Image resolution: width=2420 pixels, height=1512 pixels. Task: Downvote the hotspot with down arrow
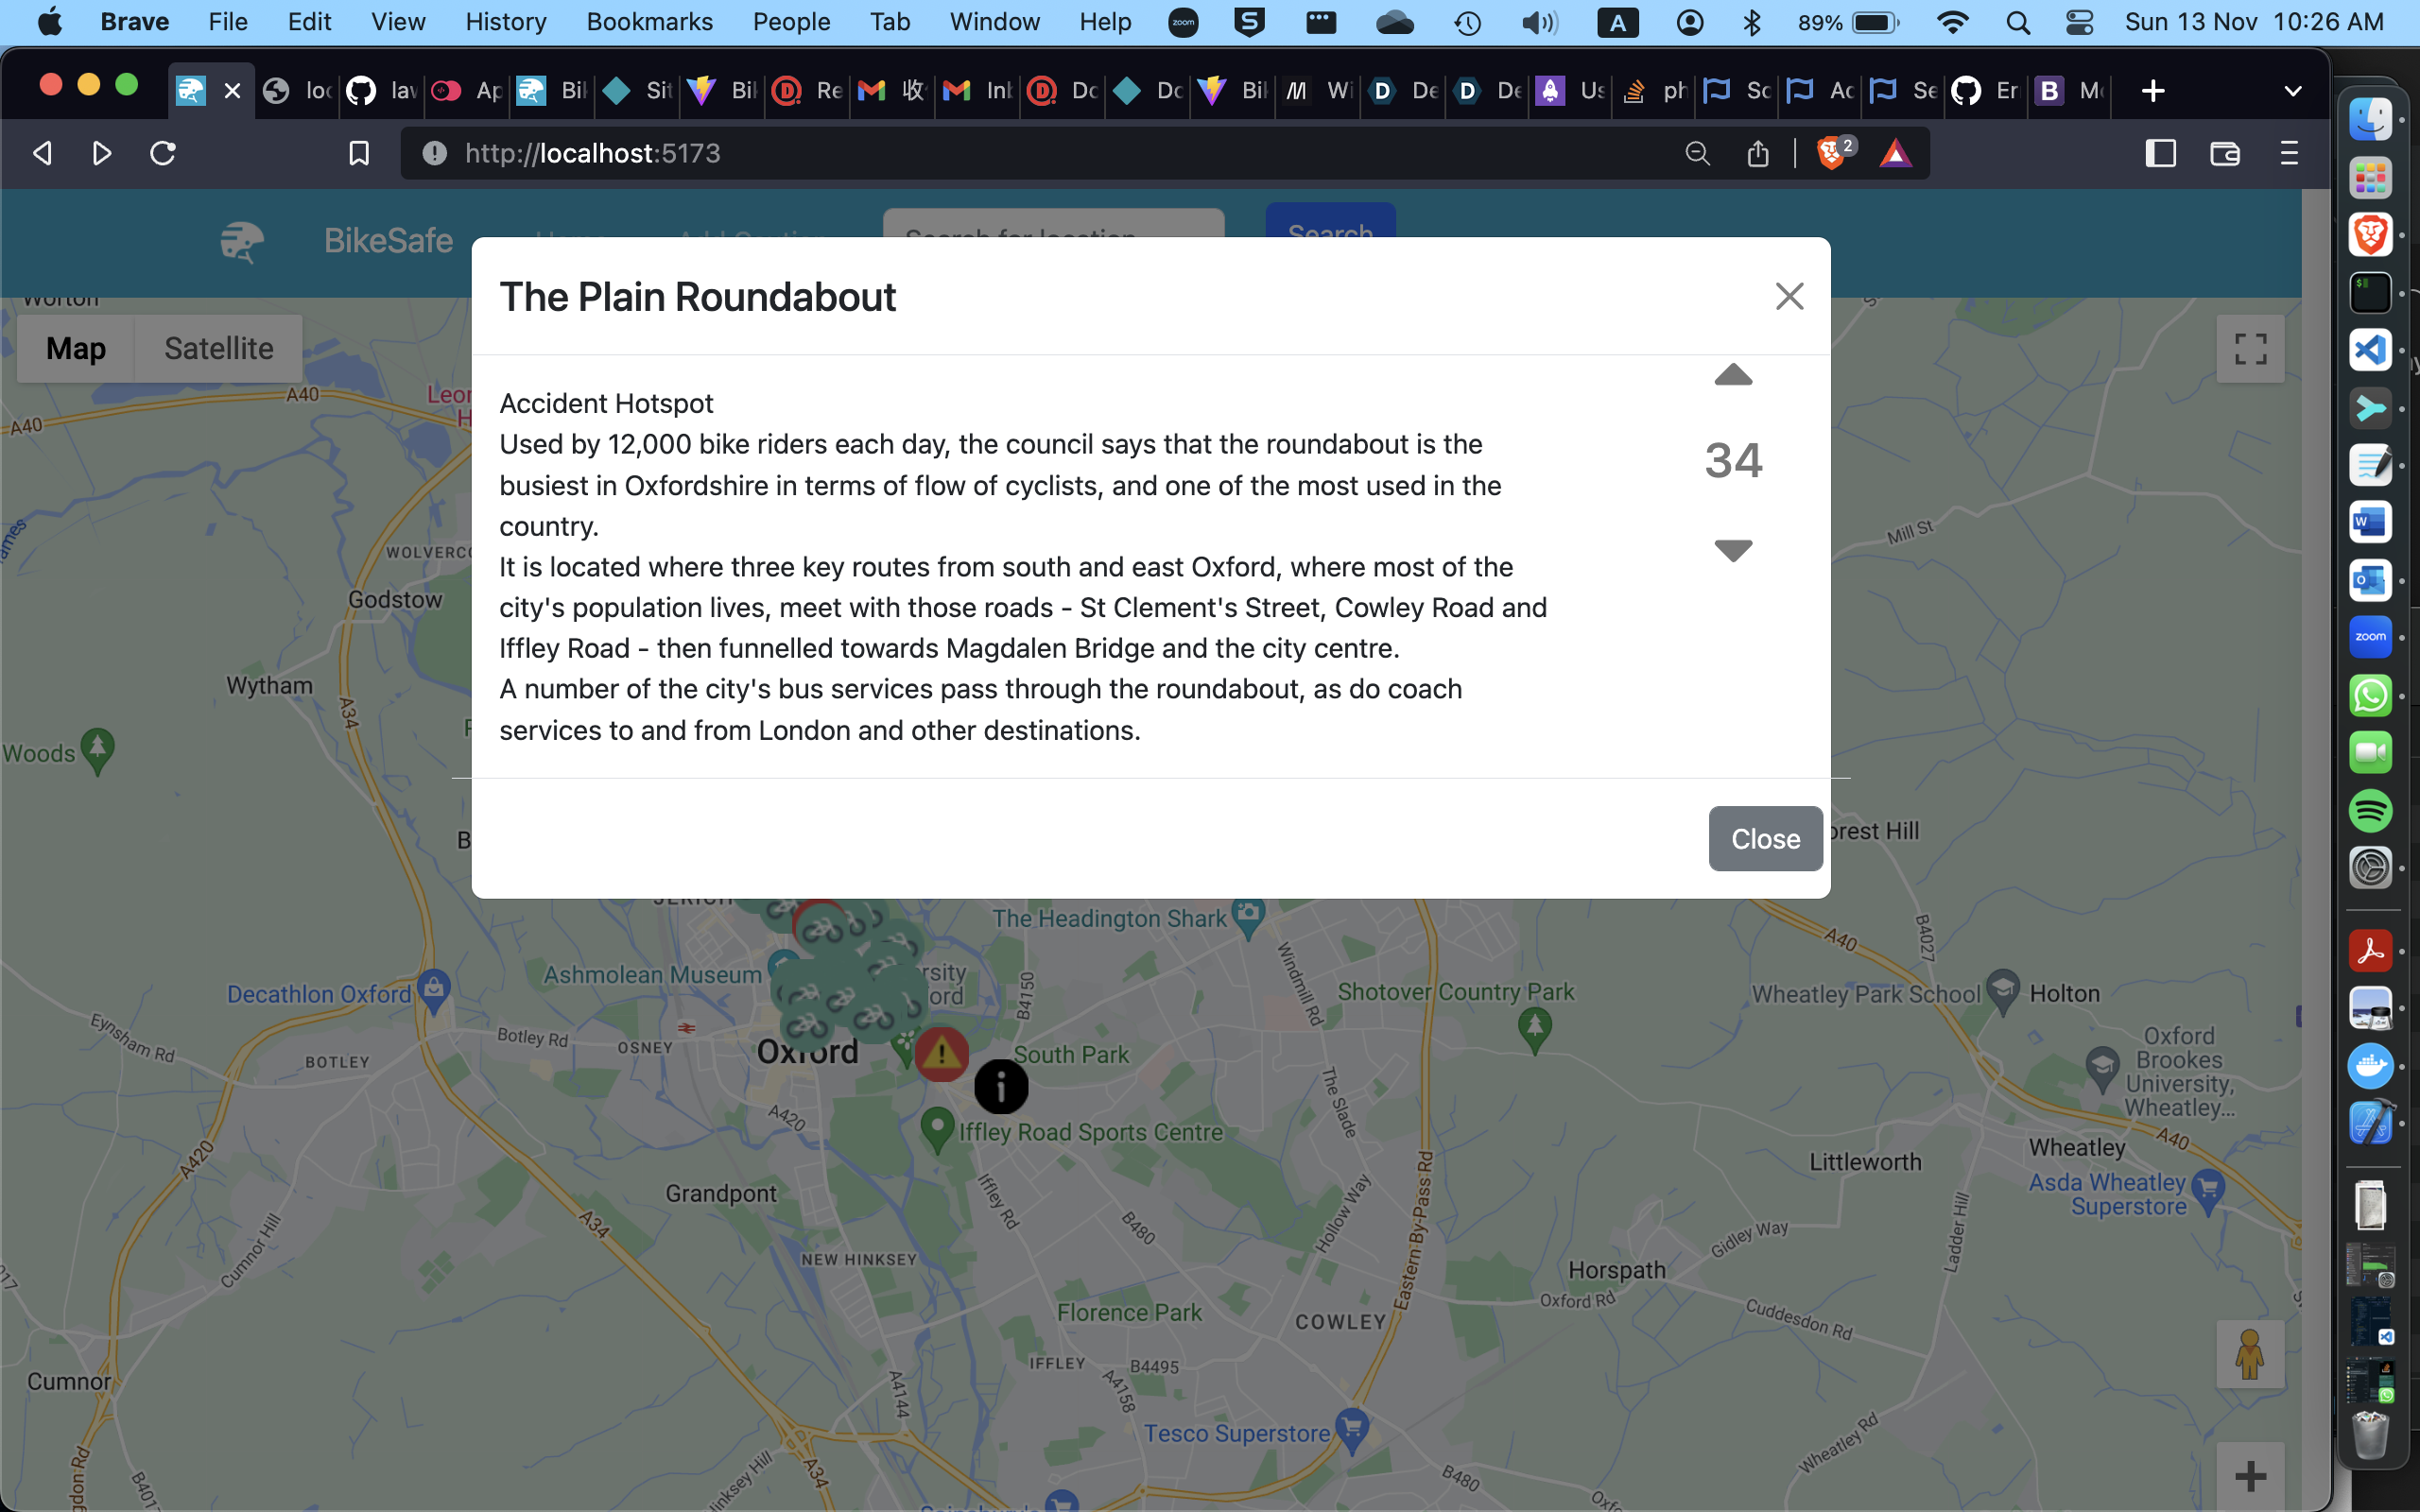[1733, 549]
